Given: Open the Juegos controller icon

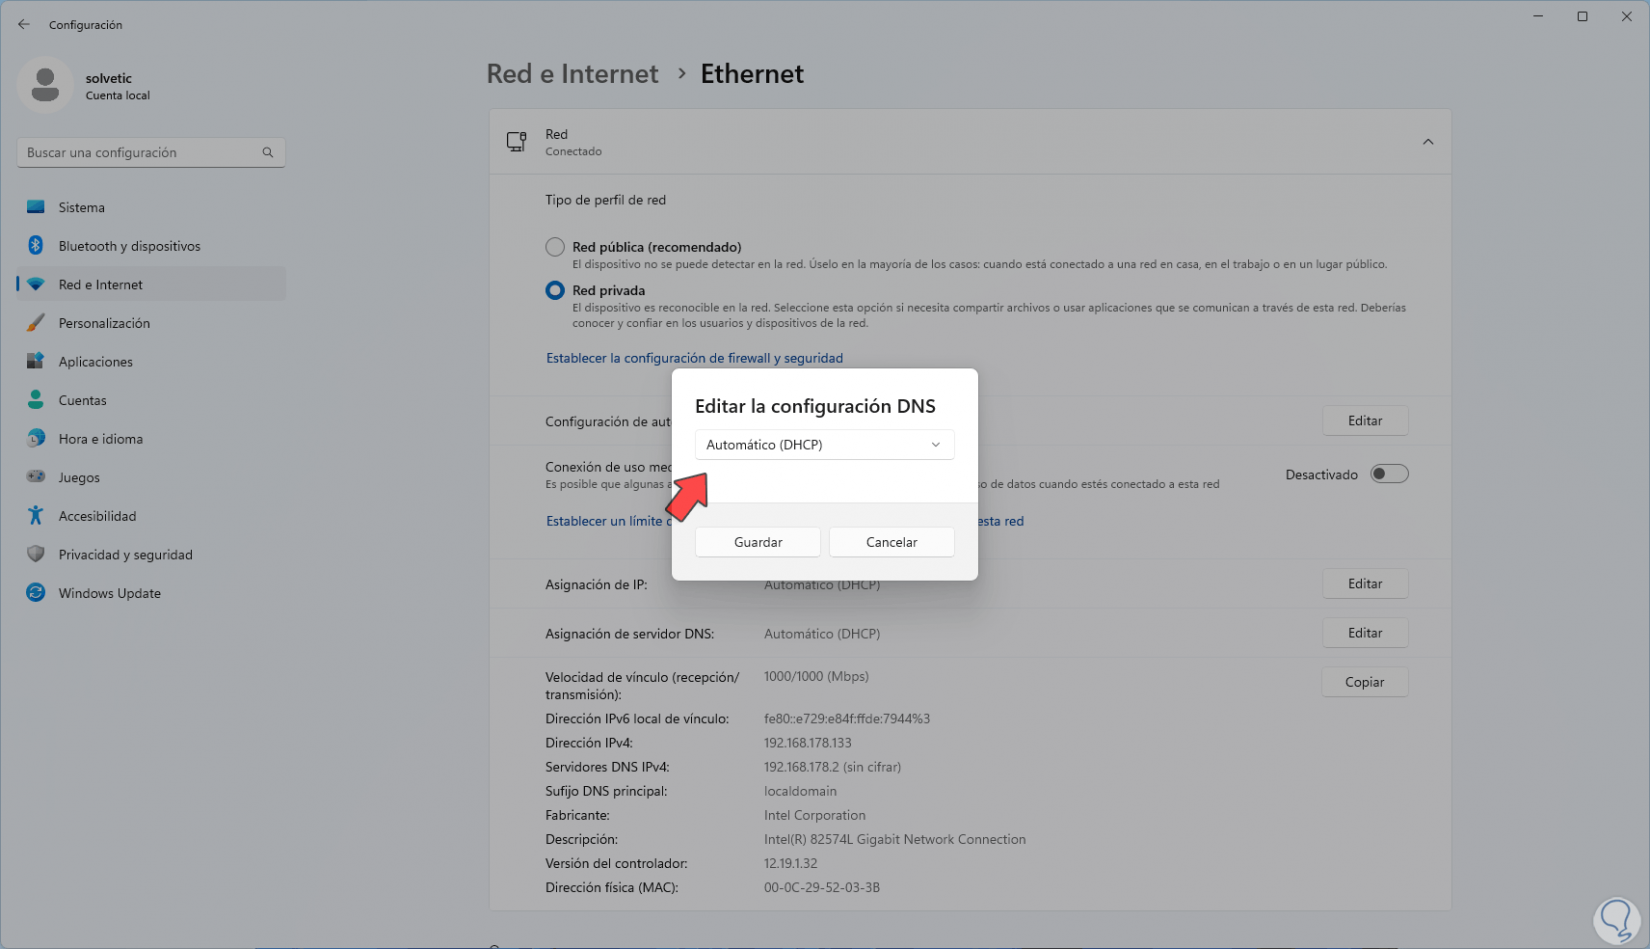Looking at the screenshot, I should coord(35,477).
